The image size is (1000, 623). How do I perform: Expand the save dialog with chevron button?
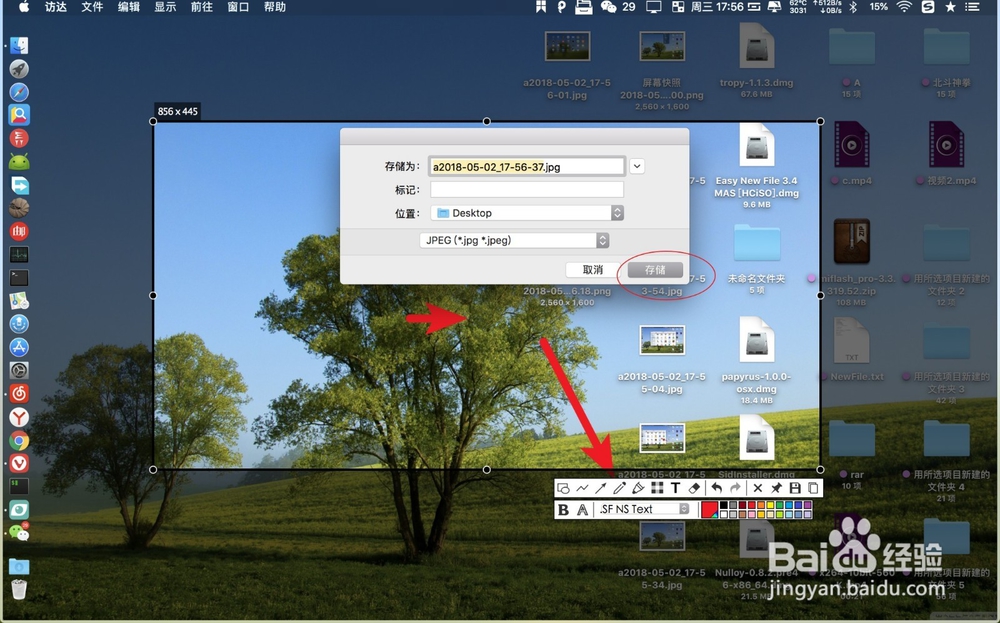[x=636, y=166]
